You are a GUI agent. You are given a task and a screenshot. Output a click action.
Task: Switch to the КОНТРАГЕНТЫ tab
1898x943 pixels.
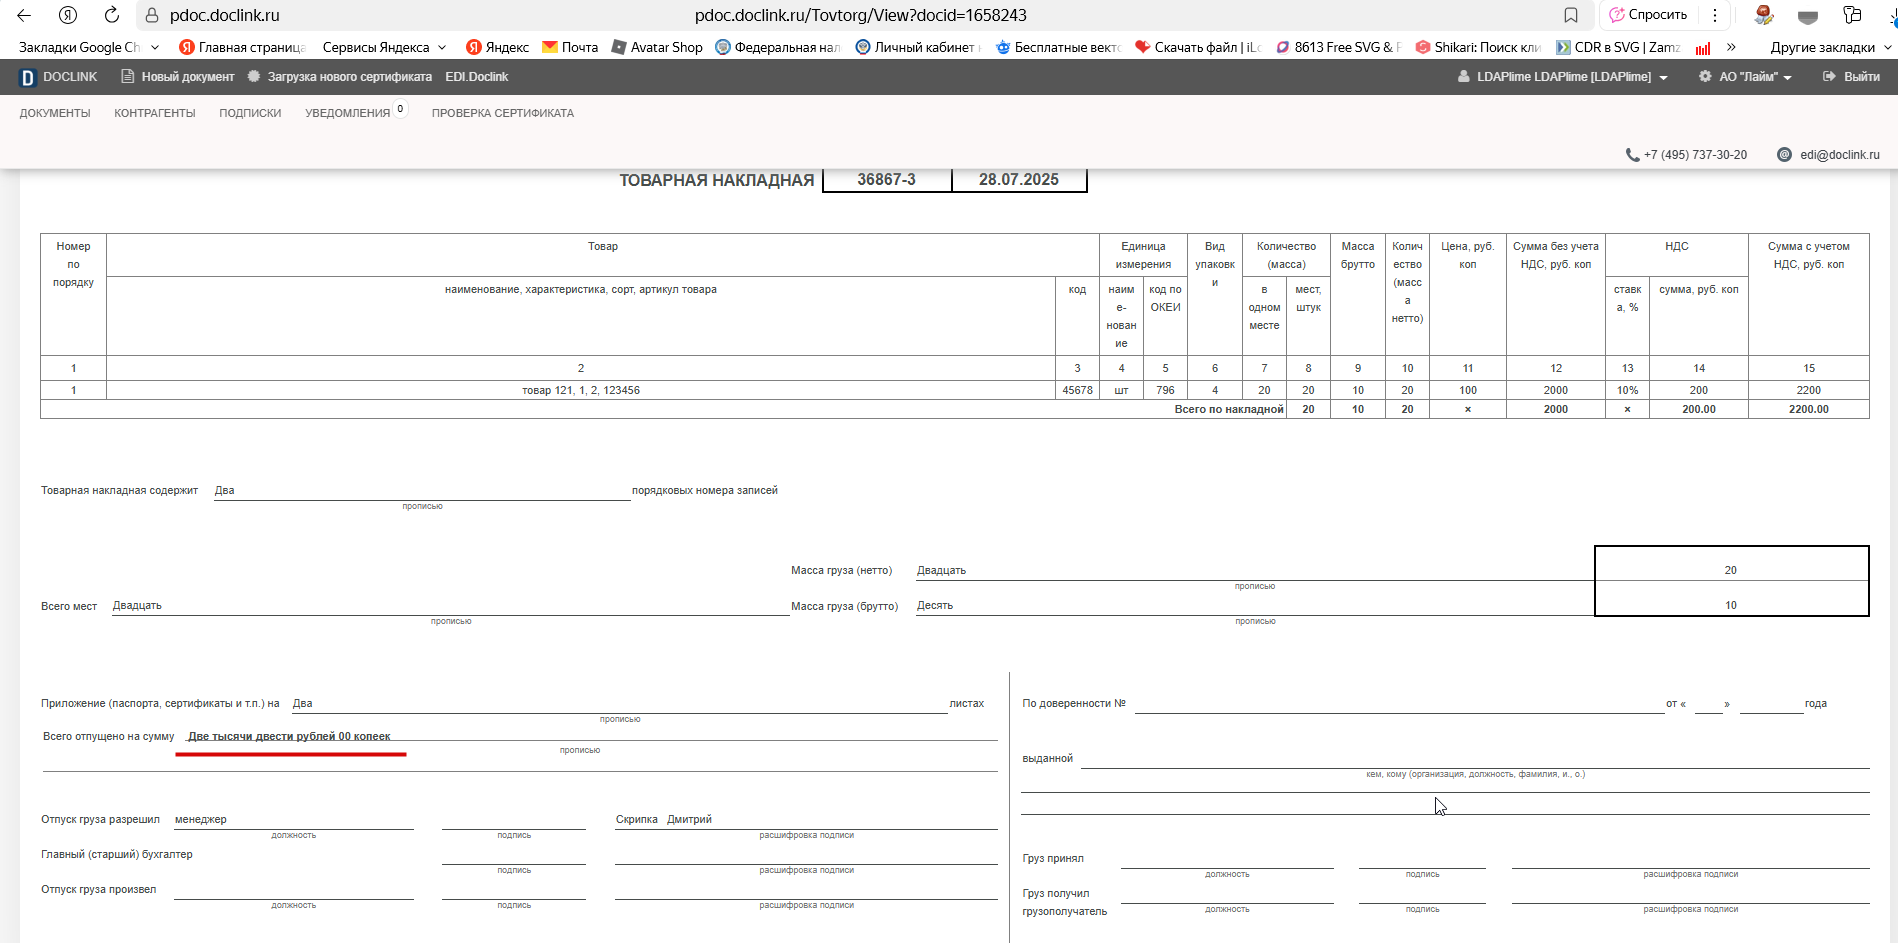[155, 113]
